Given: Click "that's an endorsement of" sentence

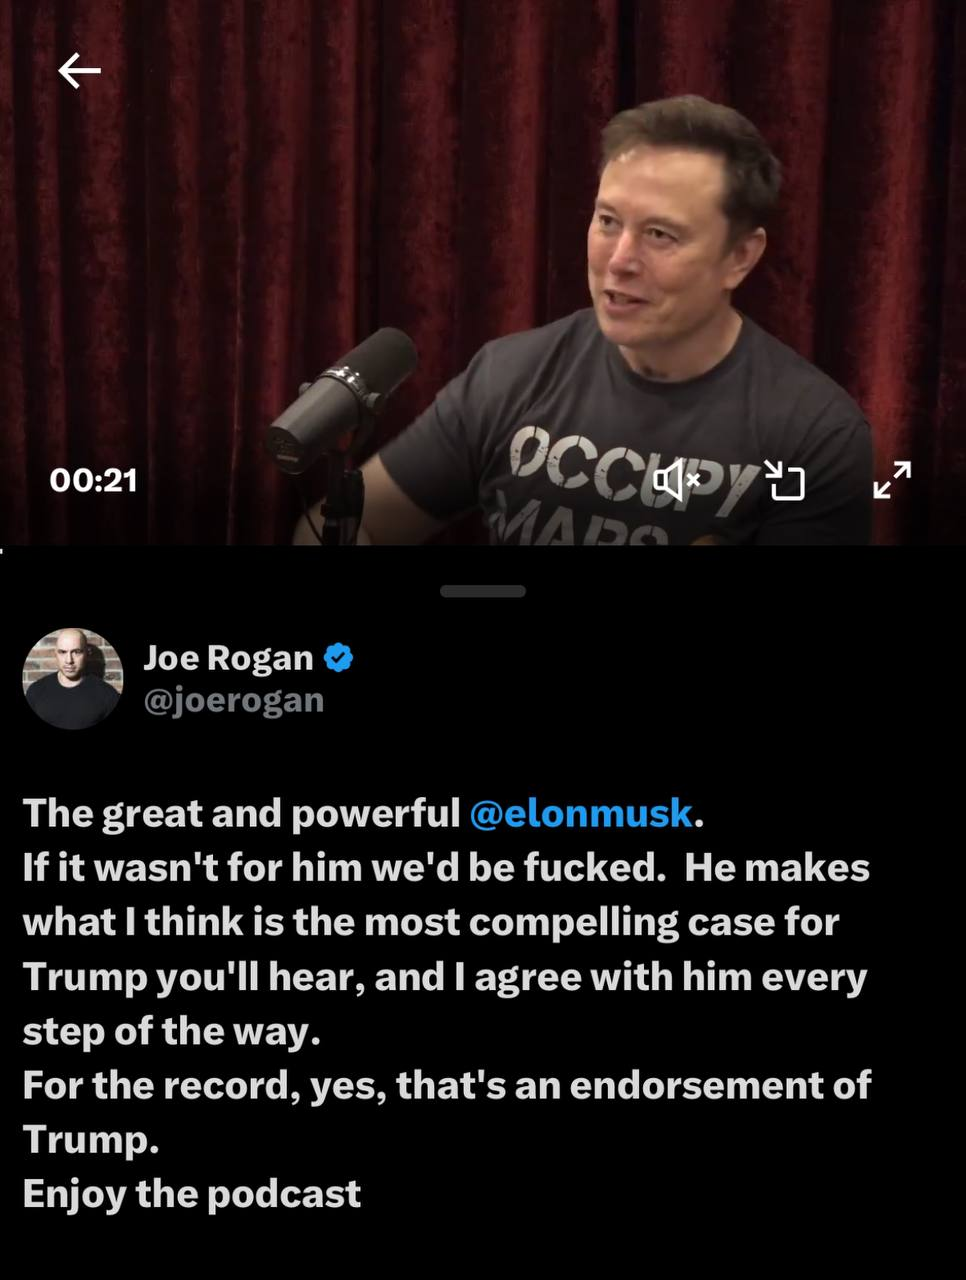Looking at the screenshot, I should tap(634, 1085).
